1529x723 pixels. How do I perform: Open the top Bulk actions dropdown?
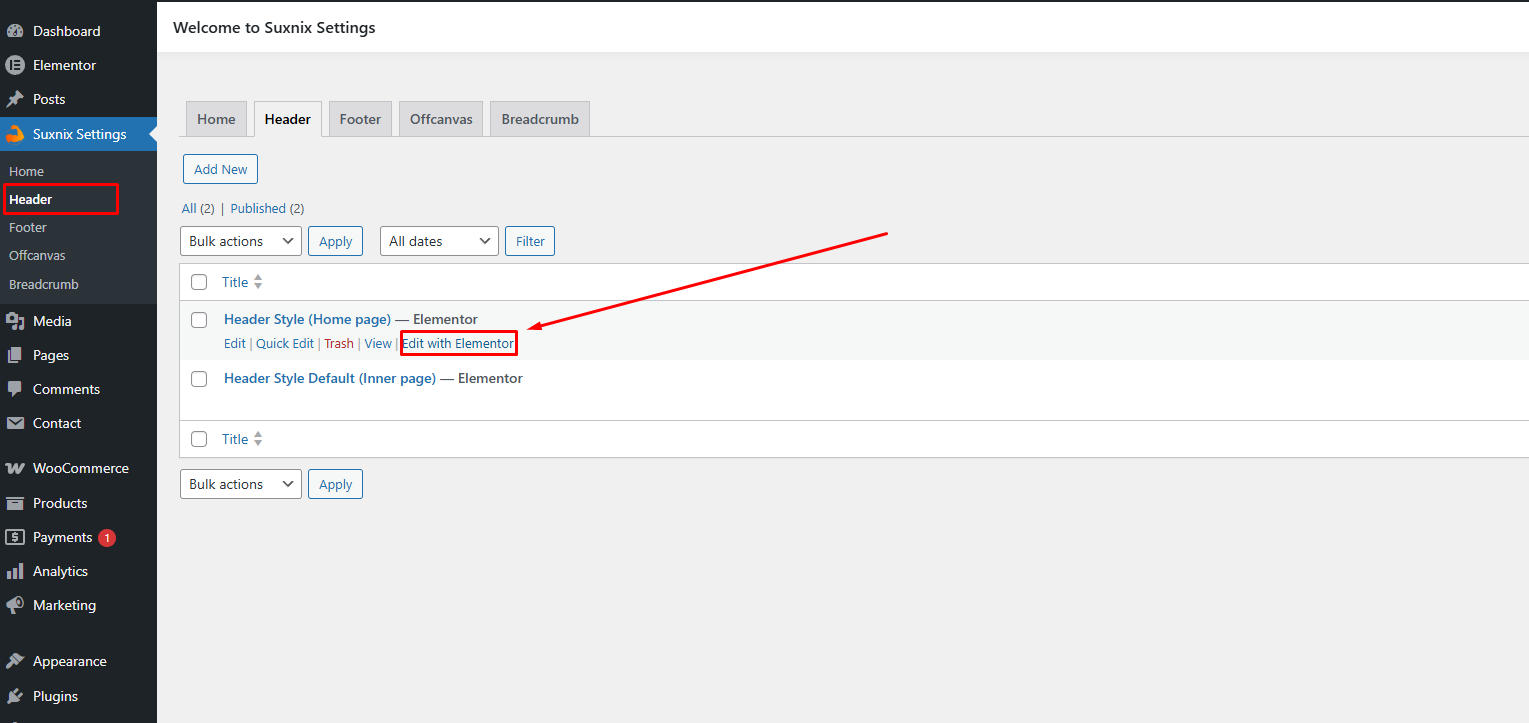(x=240, y=241)
